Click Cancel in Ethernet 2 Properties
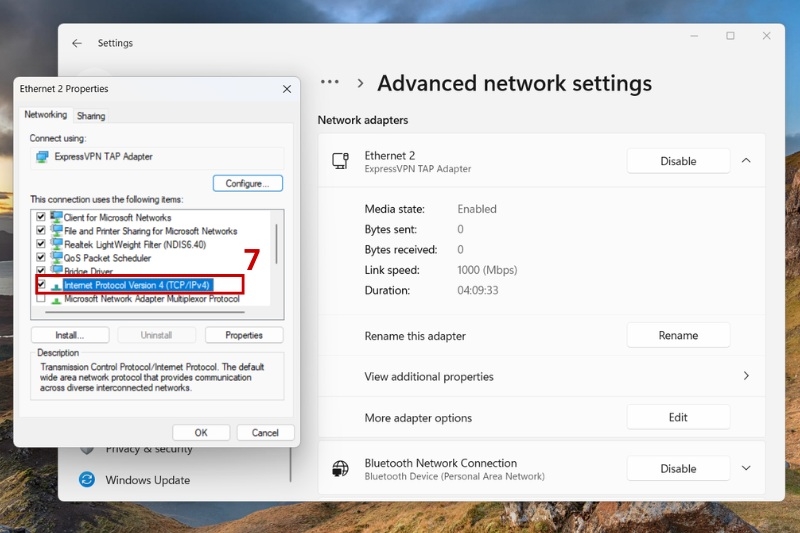The image size is (800, 533). [x=265, y=433]
